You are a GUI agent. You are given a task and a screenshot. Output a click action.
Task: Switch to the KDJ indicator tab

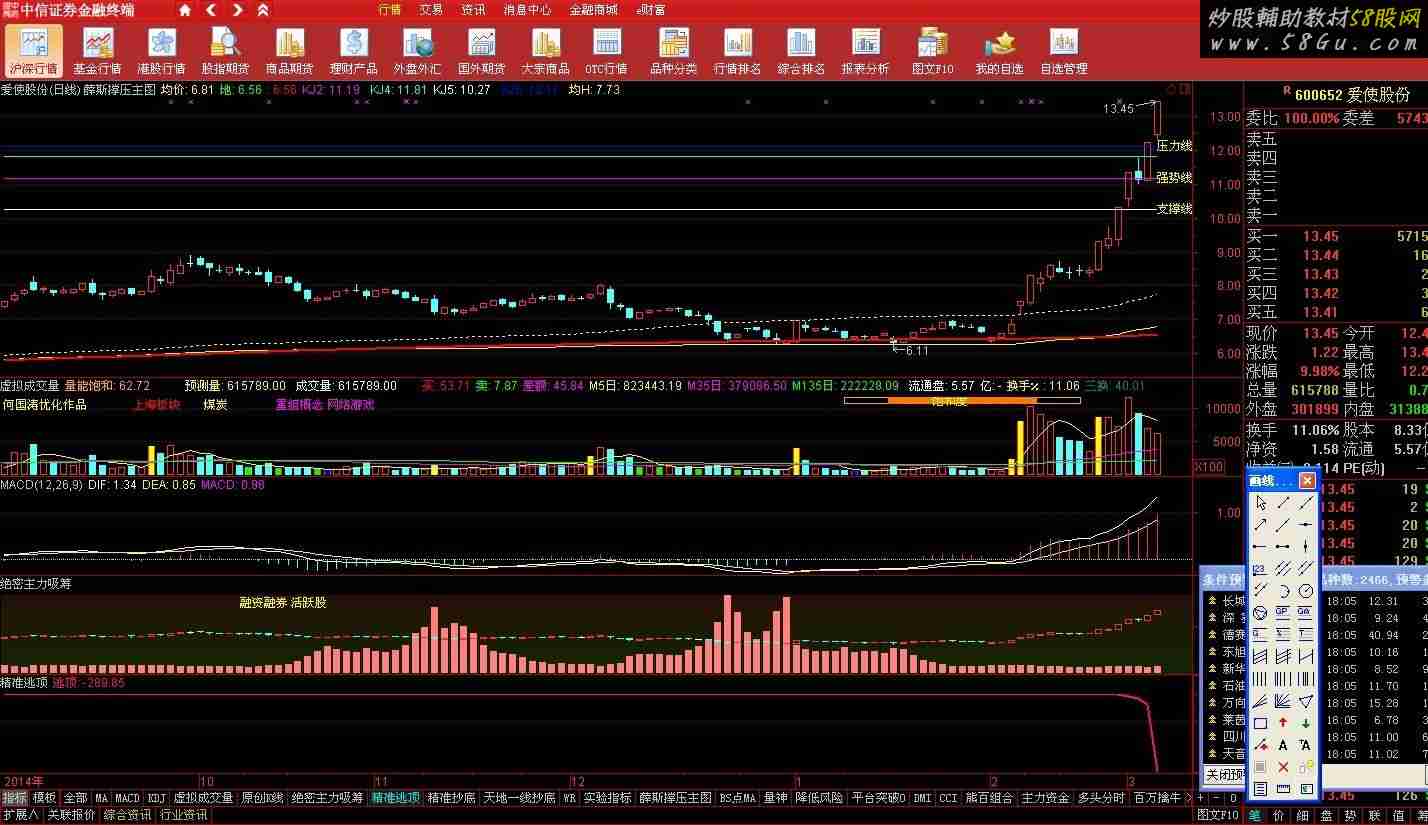click(x=157, y=798)
